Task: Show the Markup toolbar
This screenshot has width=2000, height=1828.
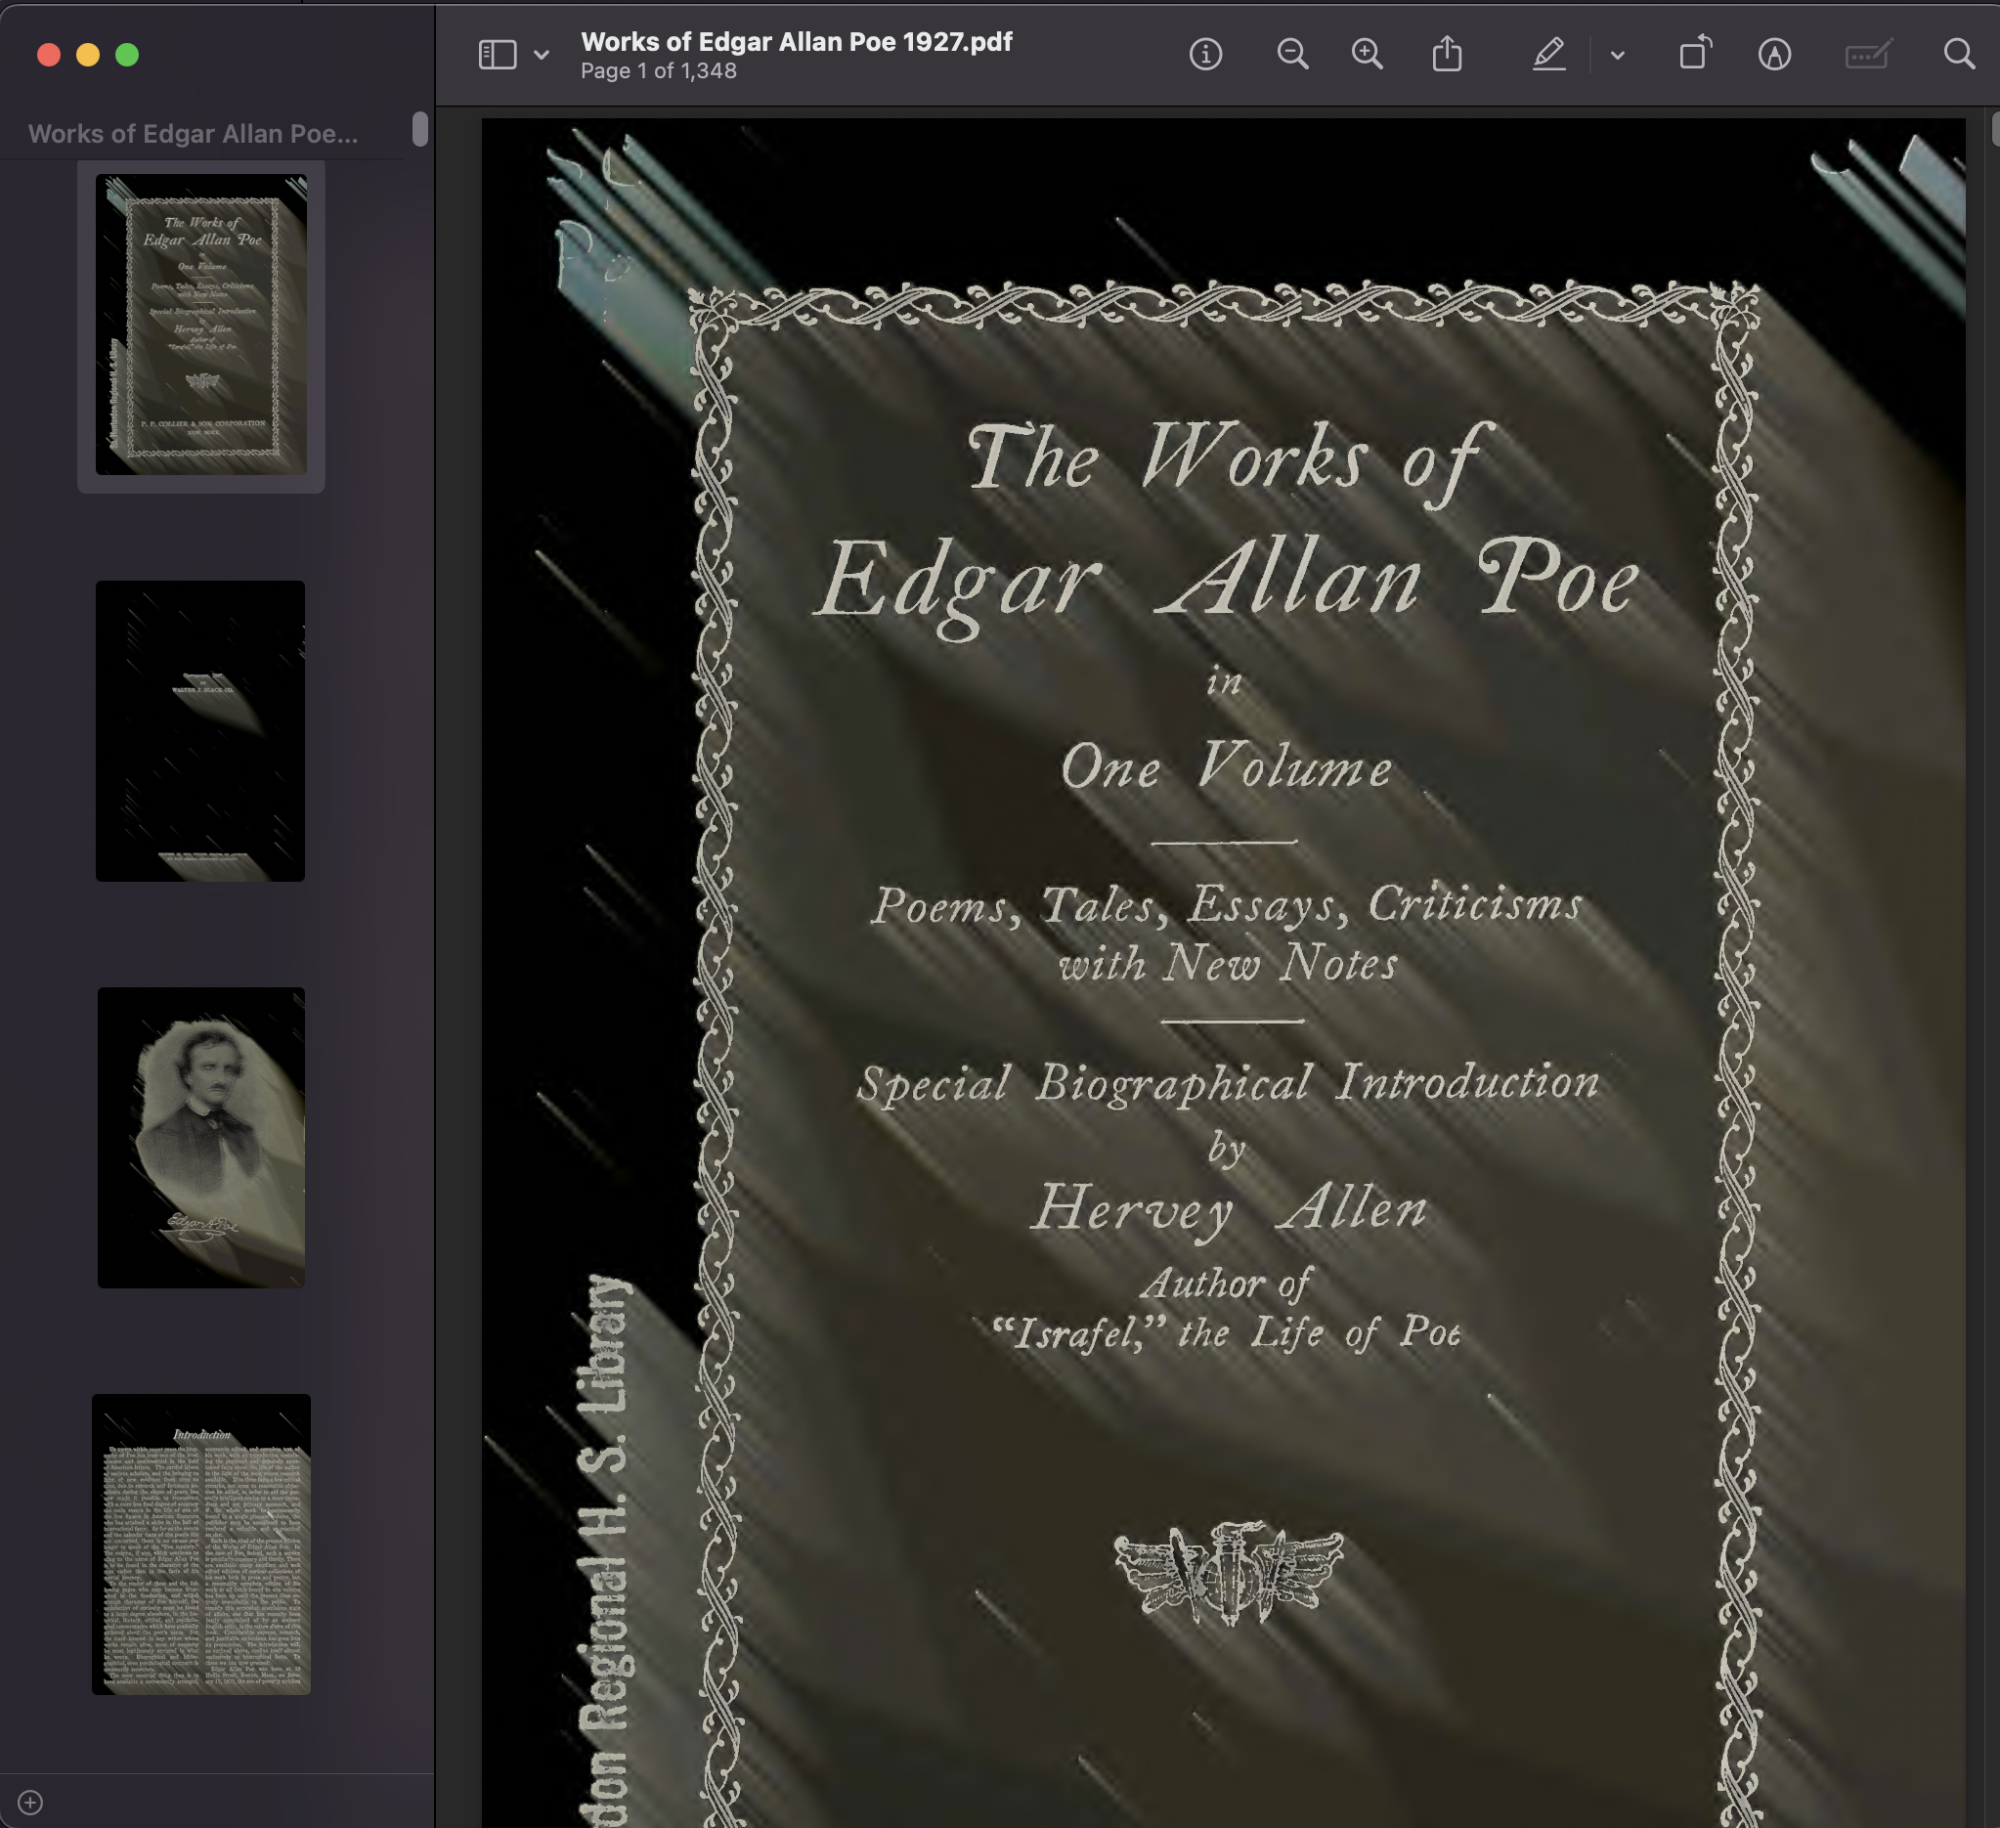Action: (1774, 54)
